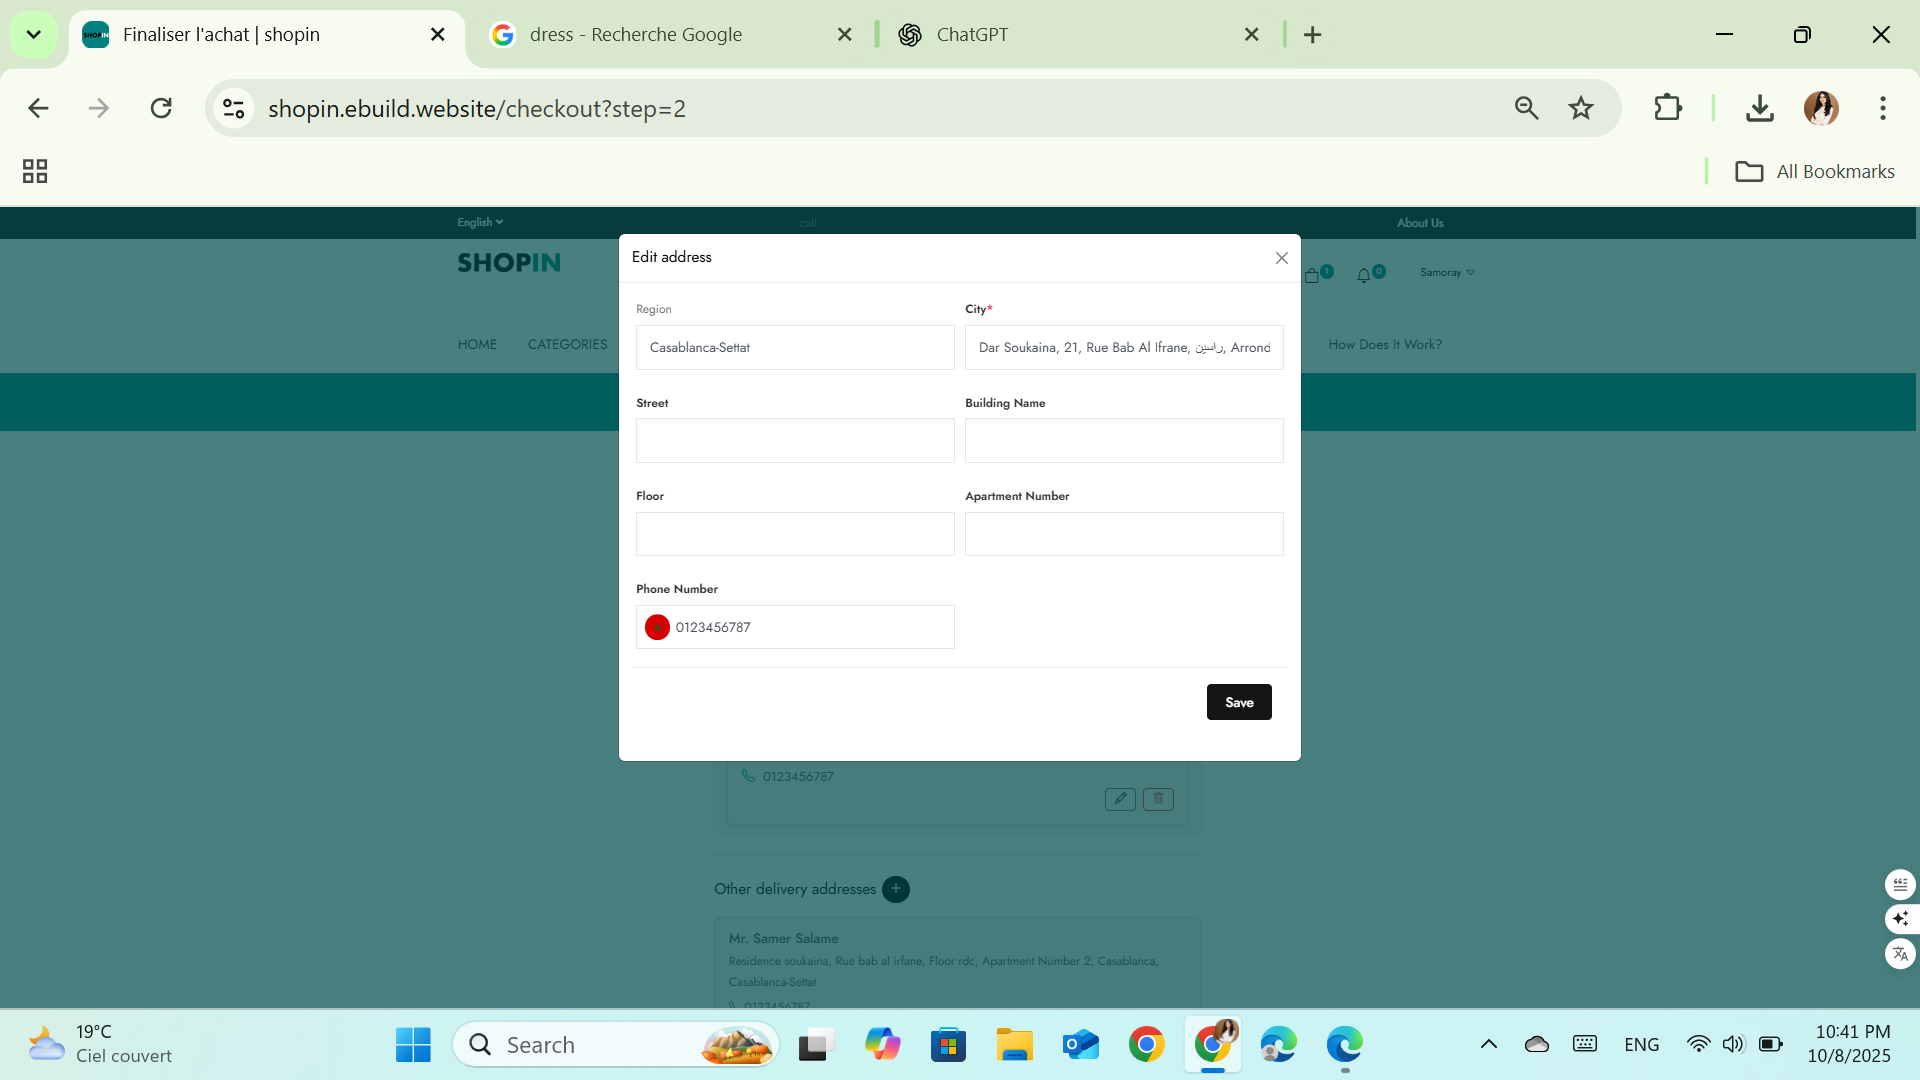
Task: Click the notifications bell icon
Action: [x=1364, y=275]
